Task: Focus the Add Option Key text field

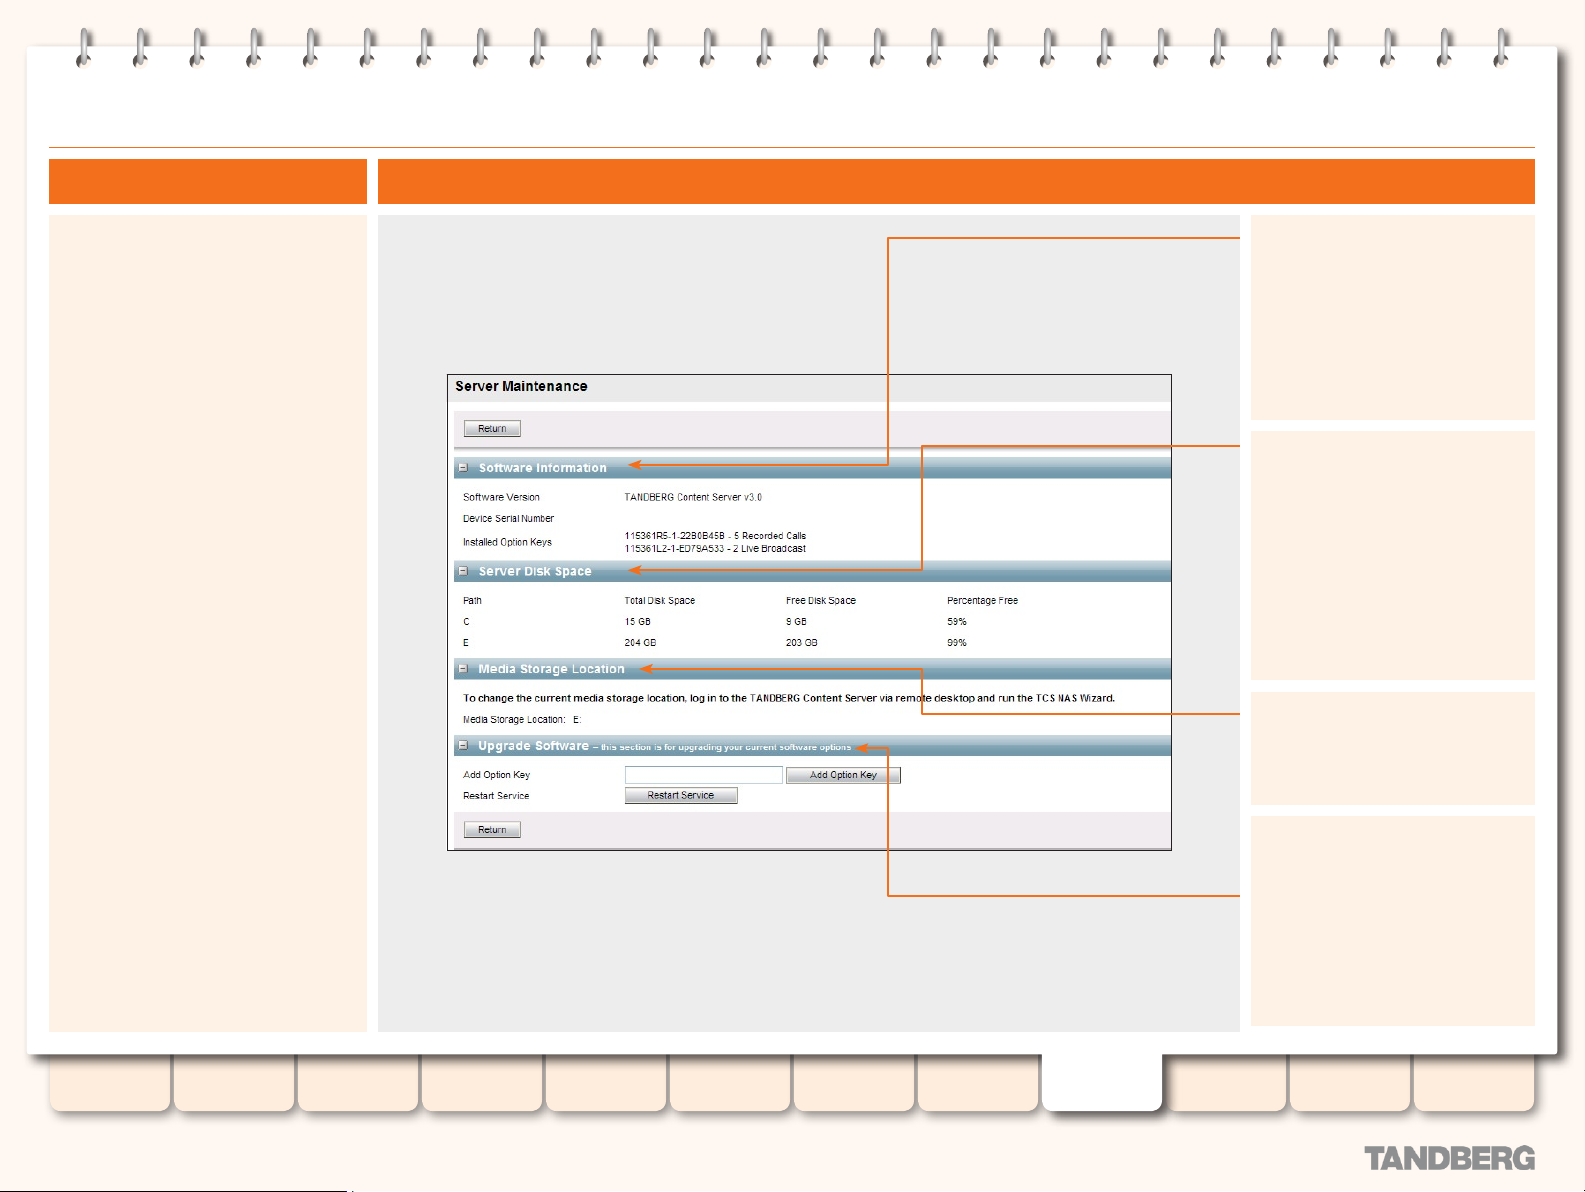Action: [704, 775]
